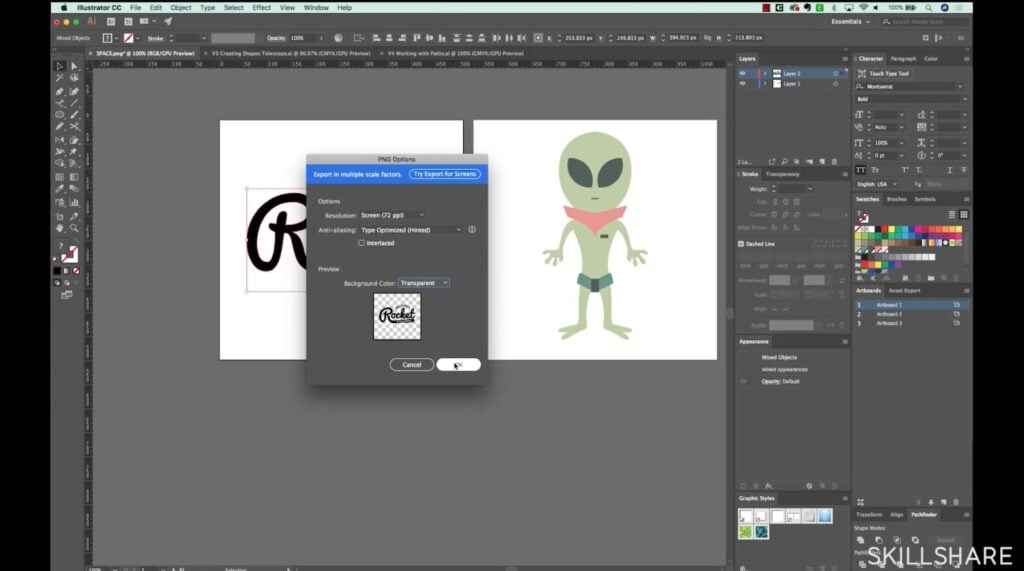1024x571 pixels.
Task: Switch to the Asset Export tab
Action: coord(904,291)
